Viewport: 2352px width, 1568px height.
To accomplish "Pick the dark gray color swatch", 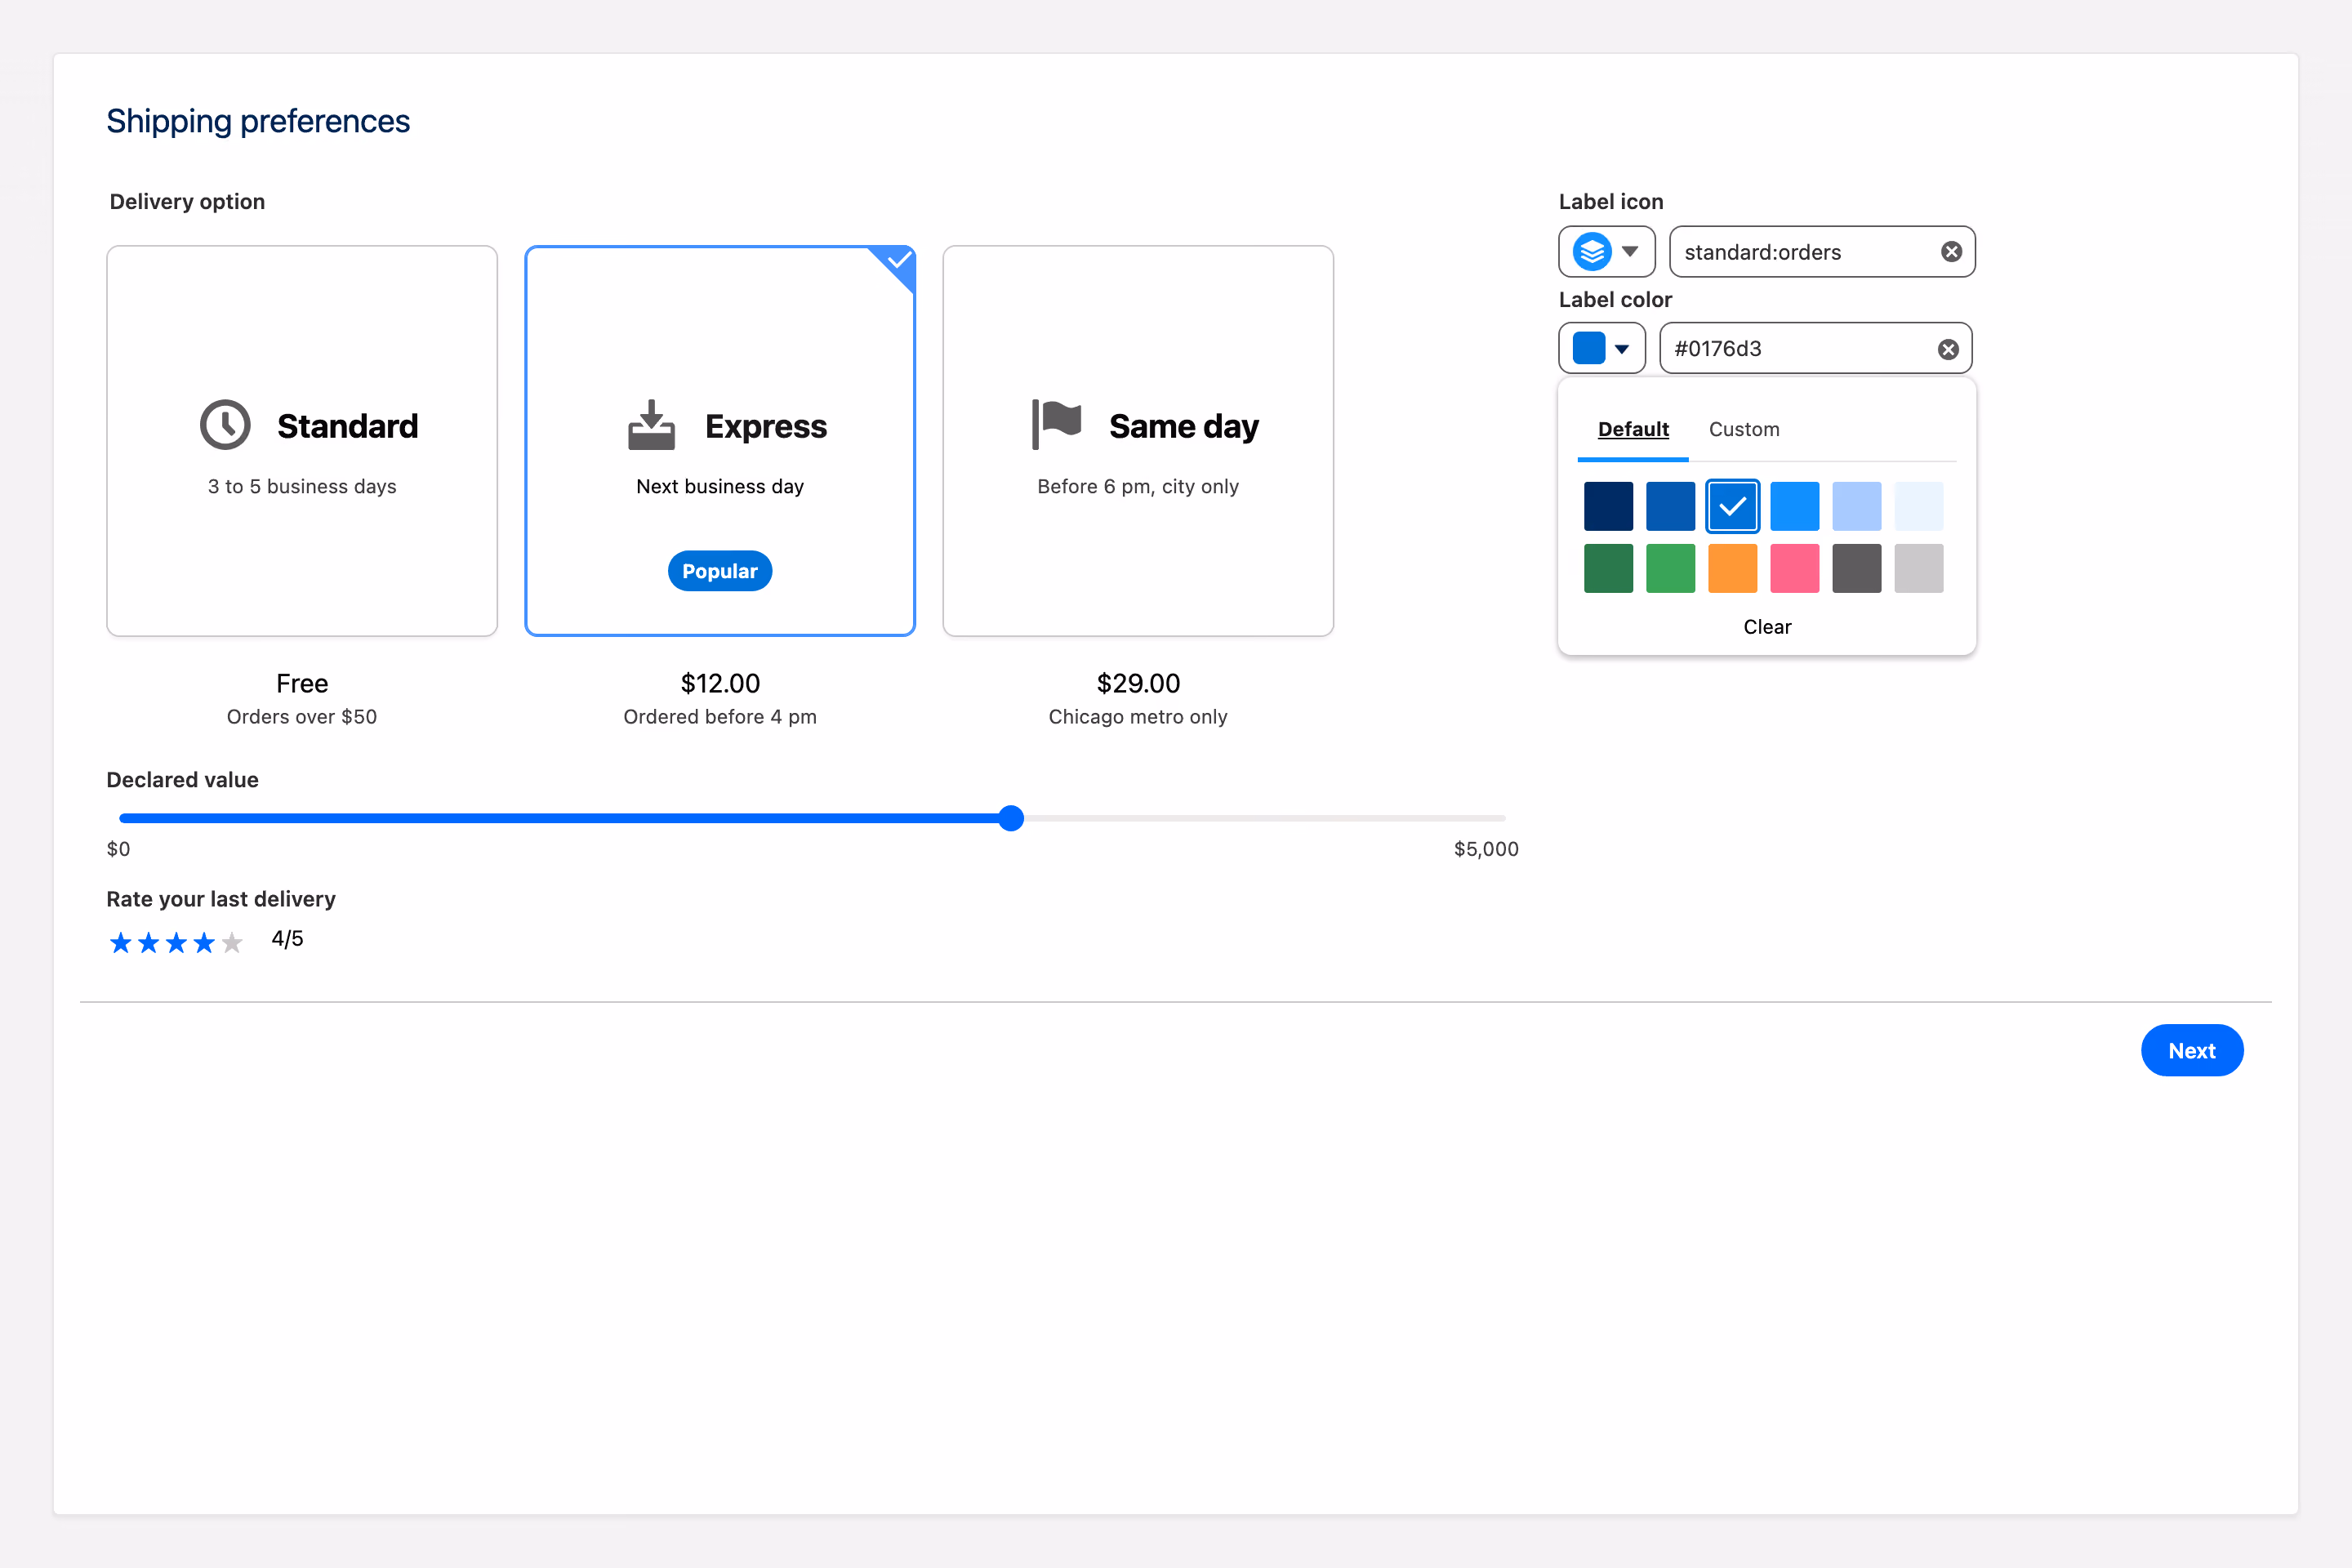I will tap(1856, 568).
